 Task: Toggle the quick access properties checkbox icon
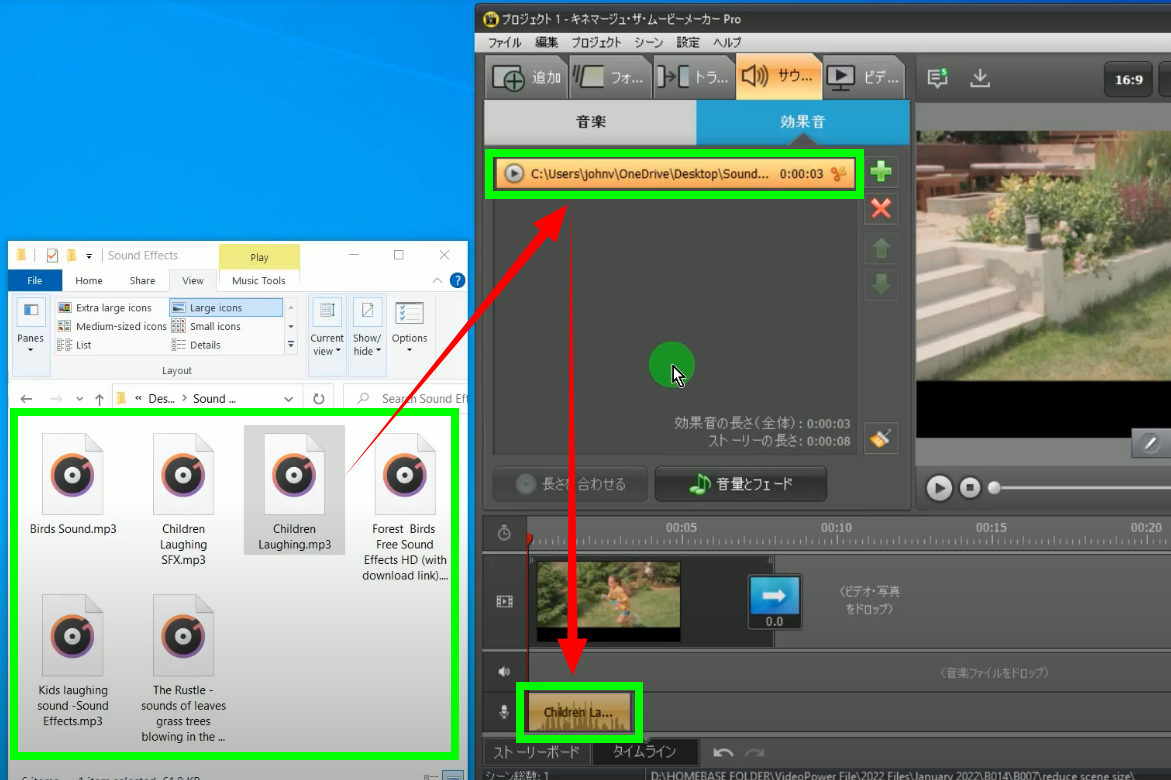tap(53, 255)
